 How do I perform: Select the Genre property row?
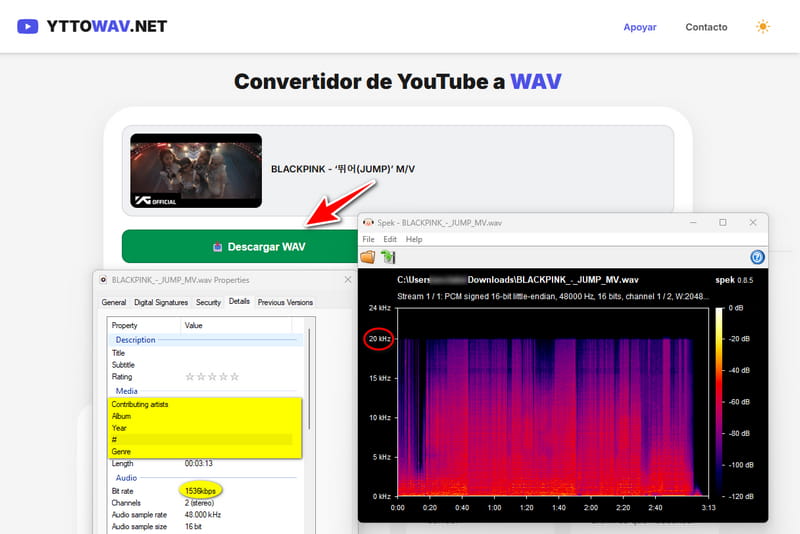tap(205, 451)
